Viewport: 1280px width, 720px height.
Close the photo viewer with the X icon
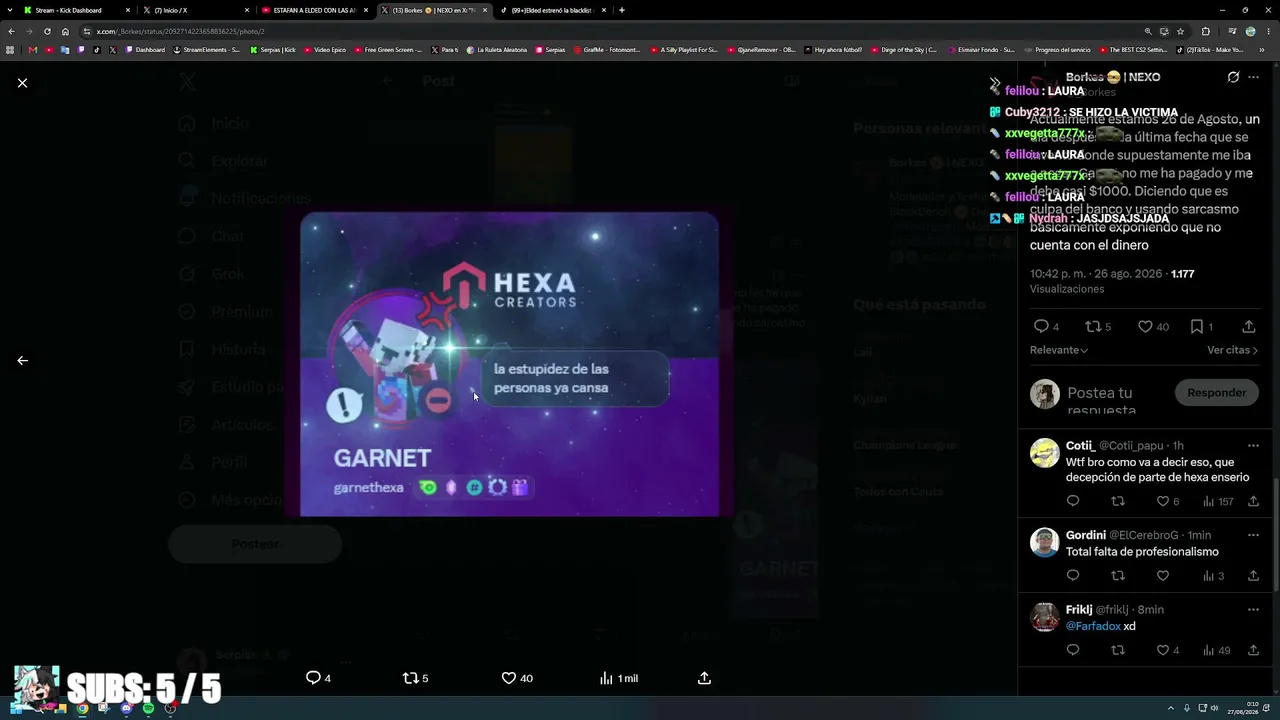(22, 83)
